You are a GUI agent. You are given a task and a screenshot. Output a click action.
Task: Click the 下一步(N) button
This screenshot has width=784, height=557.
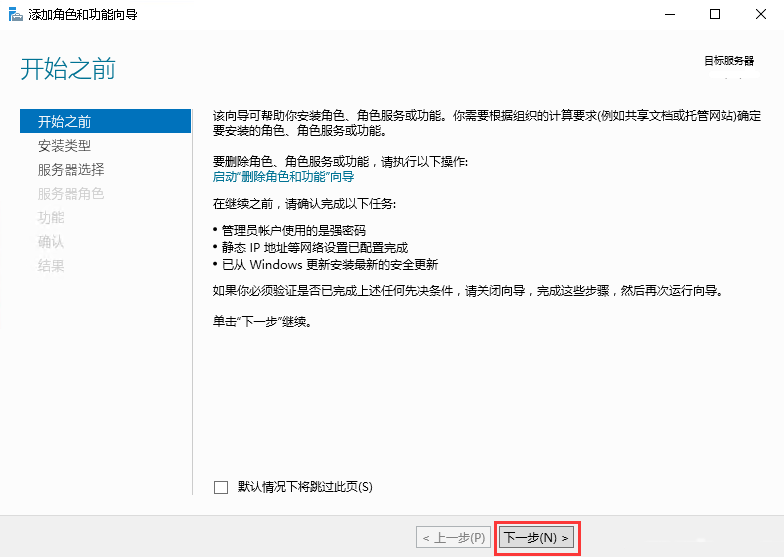[x=536, y=538]
